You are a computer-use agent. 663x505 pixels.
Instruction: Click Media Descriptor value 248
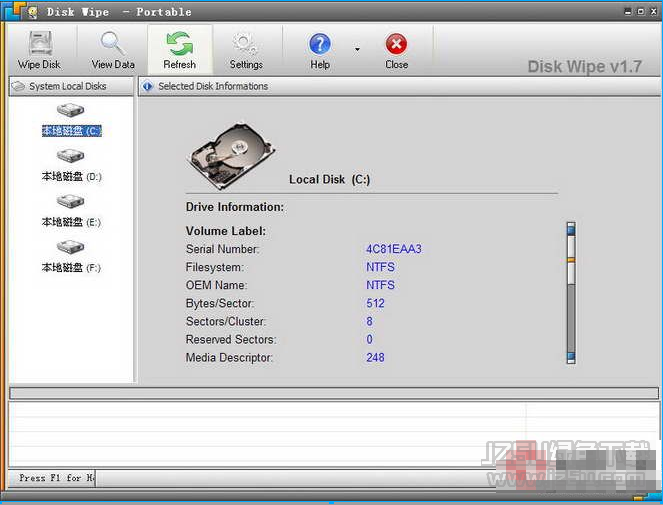point(375,357)
